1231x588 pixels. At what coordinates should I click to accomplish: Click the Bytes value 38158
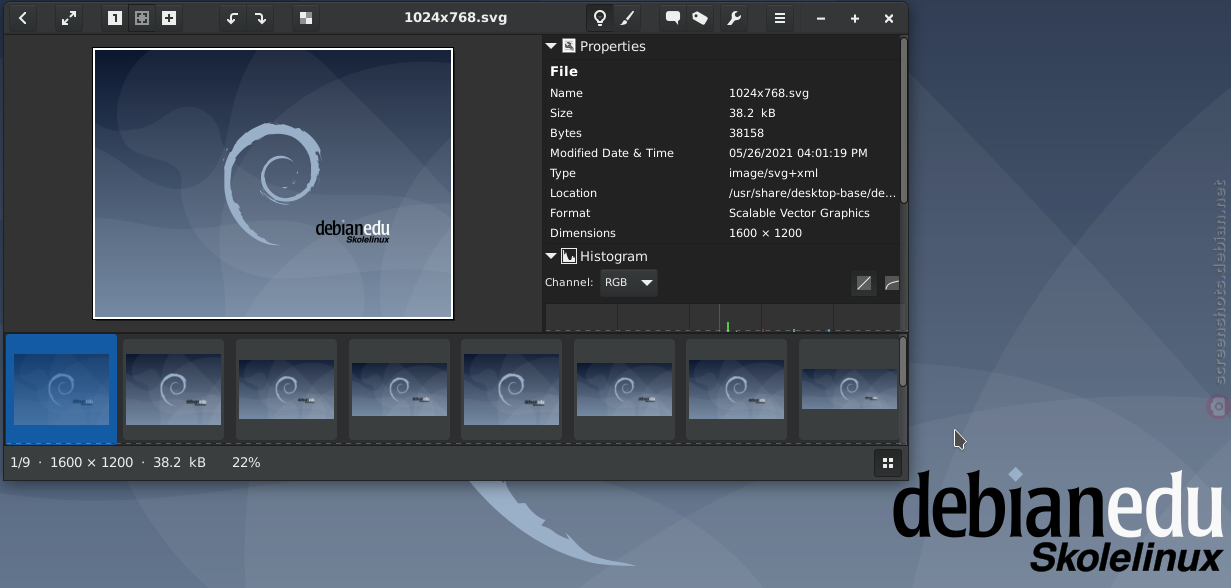point(746,133)
